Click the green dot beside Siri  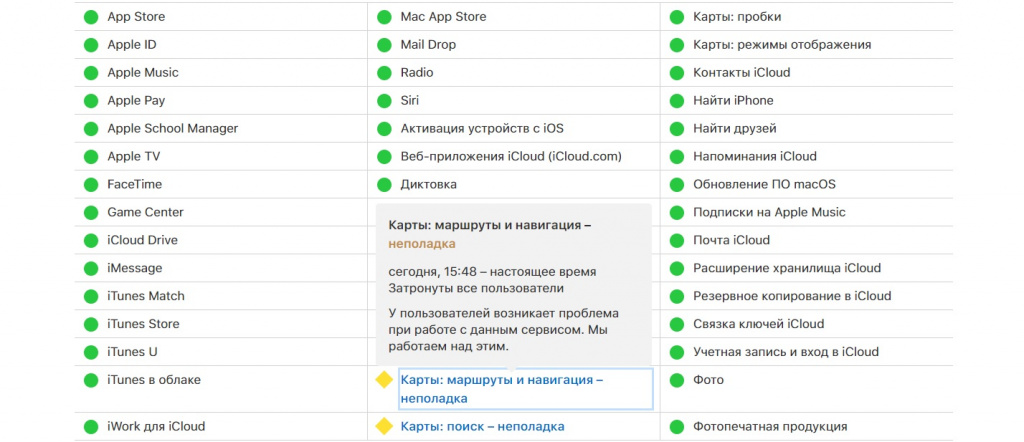point(383,101)
